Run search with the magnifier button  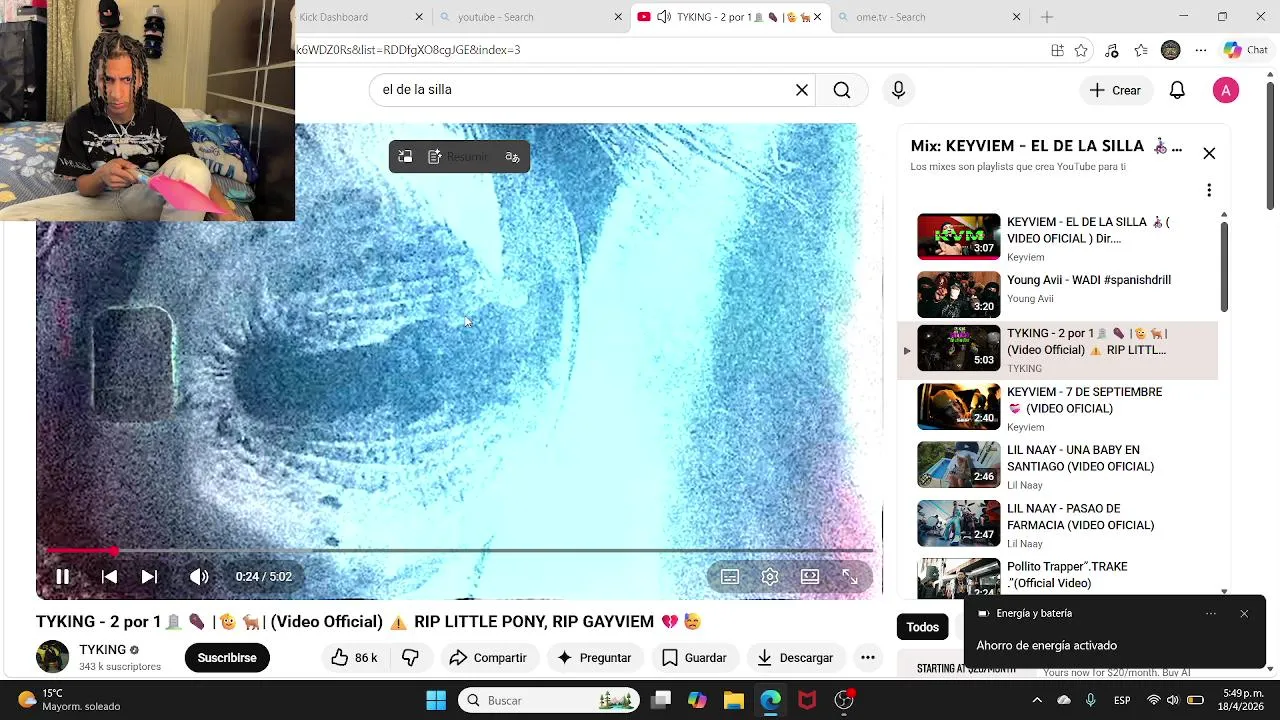click(x=842, y=90)
